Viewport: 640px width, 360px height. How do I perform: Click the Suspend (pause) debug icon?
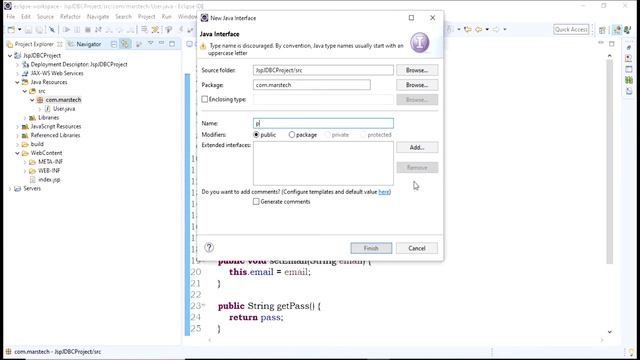point(77,29)
